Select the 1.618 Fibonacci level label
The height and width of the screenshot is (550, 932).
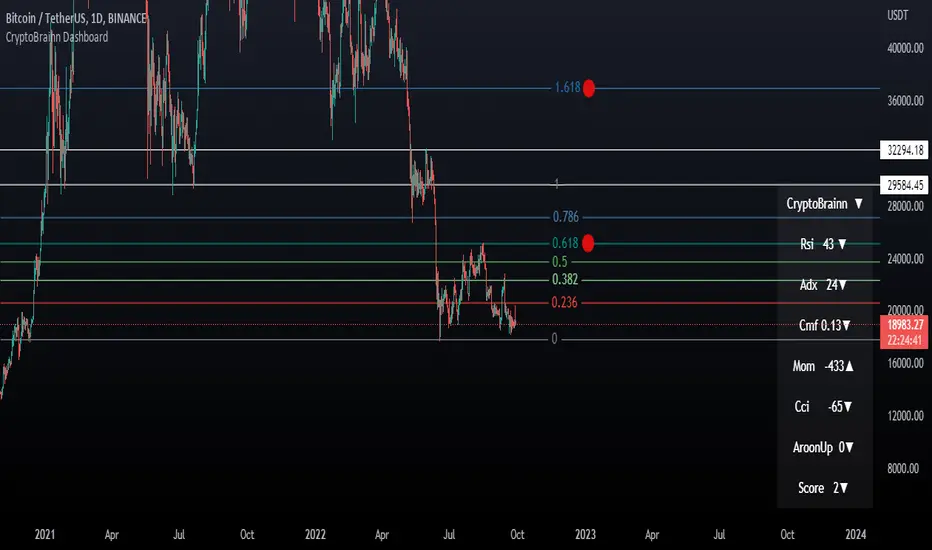(x=567, y=87)
